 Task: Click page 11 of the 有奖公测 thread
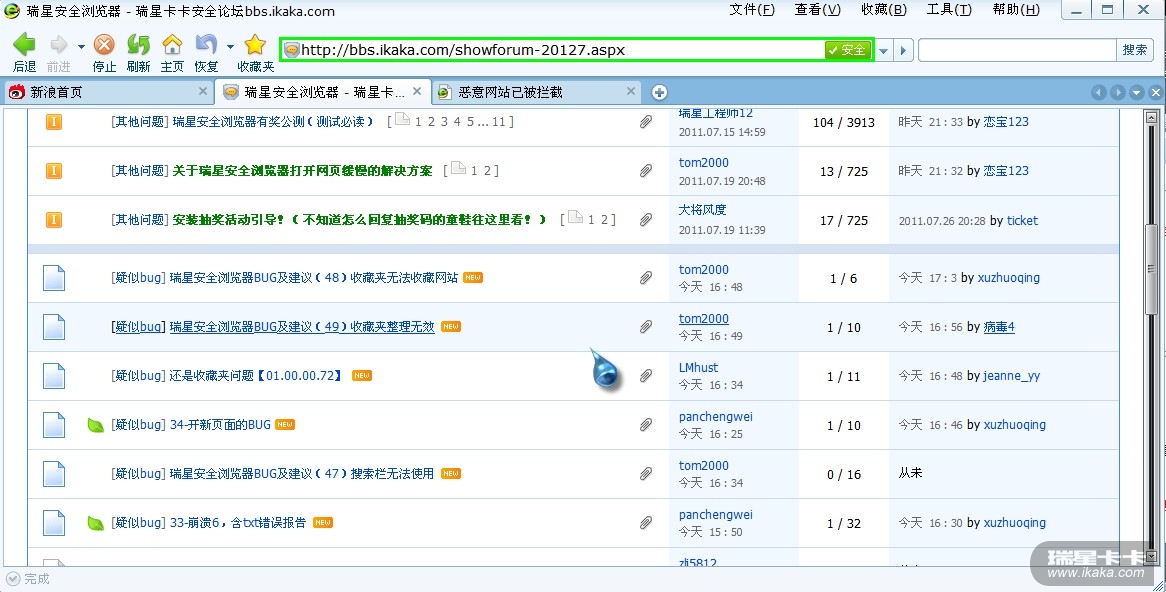point(498,121)
